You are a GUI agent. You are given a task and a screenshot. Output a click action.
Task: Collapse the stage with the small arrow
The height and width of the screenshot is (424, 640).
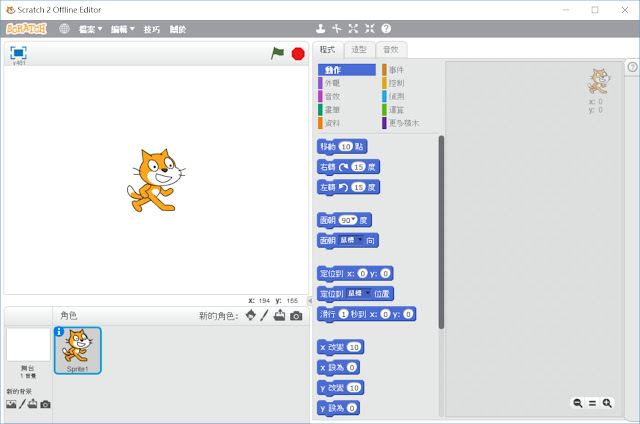pyautogui.click(x=310, y=301)
